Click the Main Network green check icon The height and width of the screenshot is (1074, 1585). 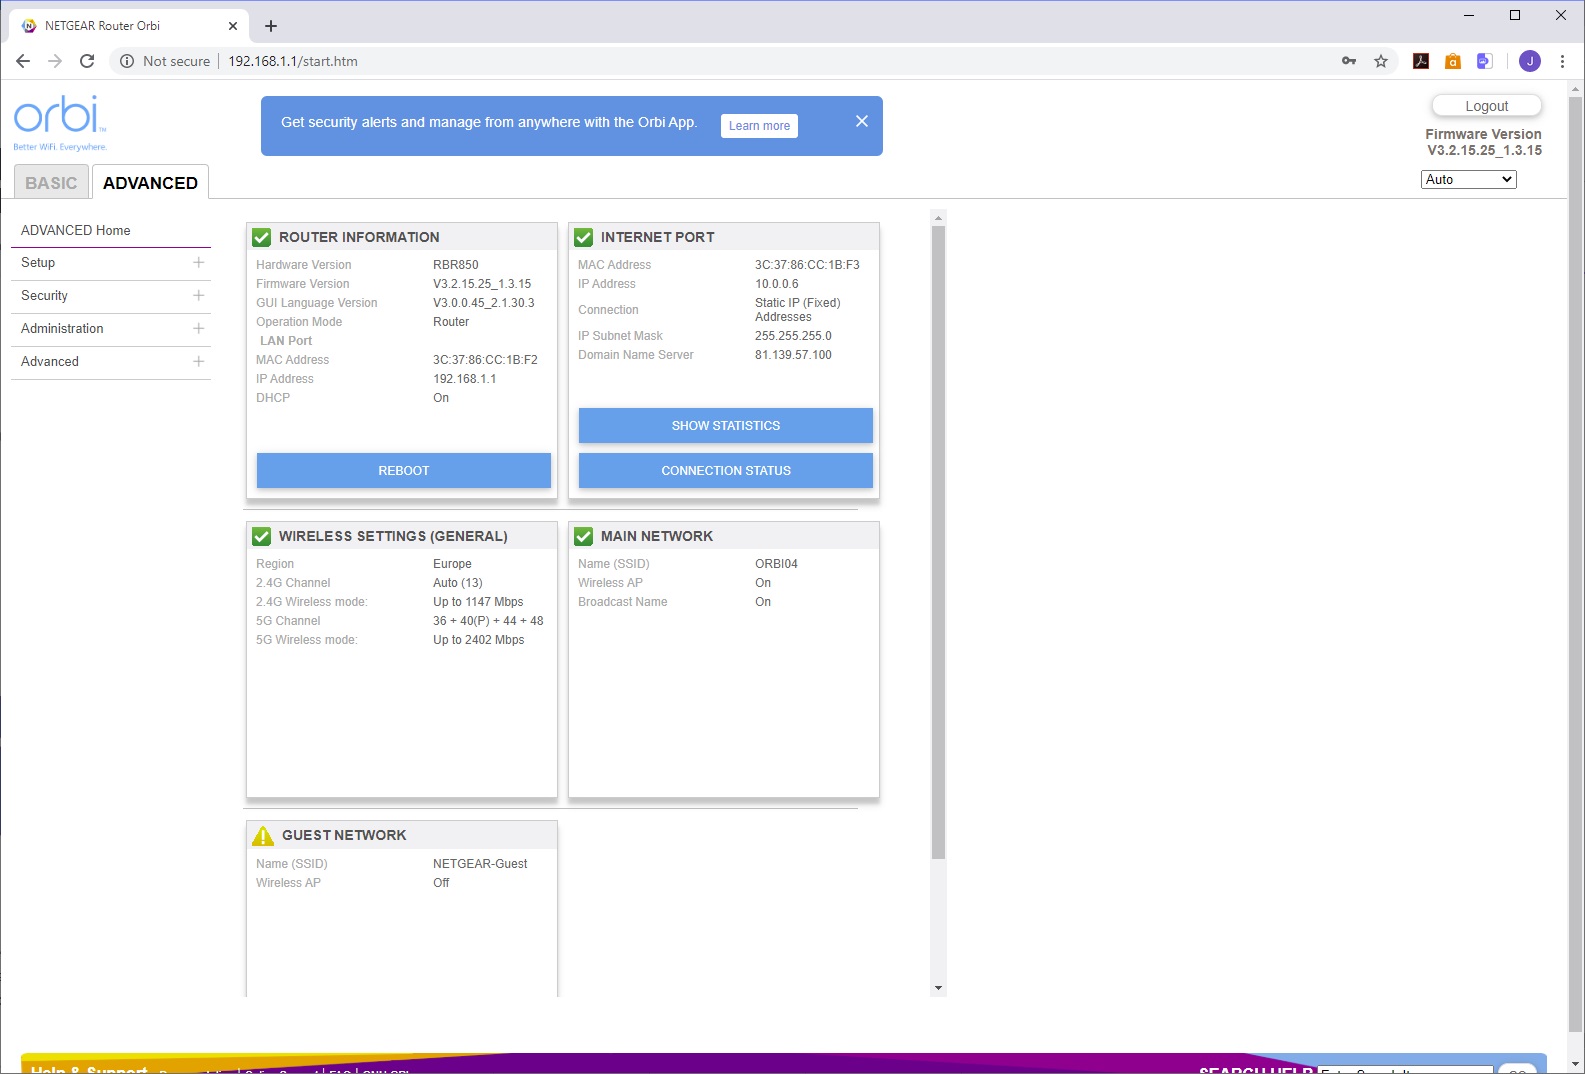tap(584, 536)
